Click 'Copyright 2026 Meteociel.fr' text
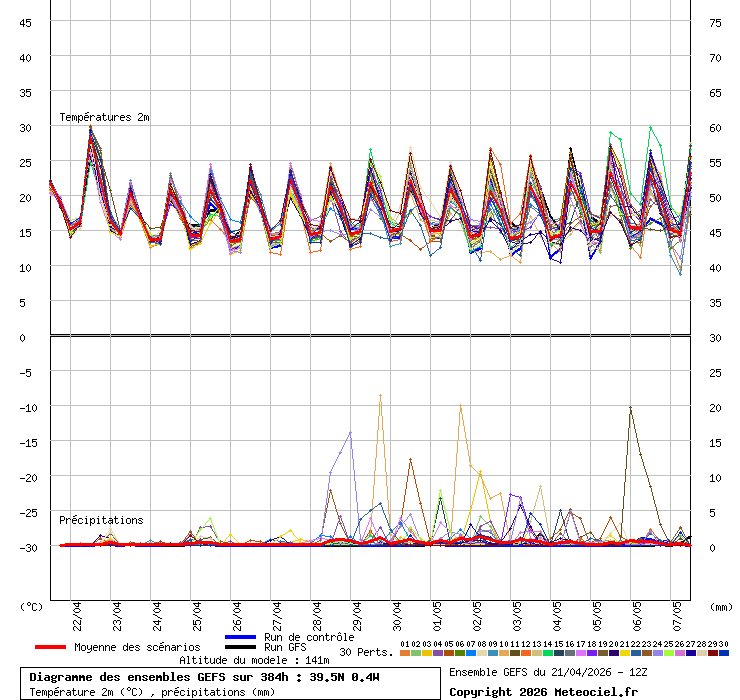This screenshot has height=700, width=740. click(x=543, y=691)
